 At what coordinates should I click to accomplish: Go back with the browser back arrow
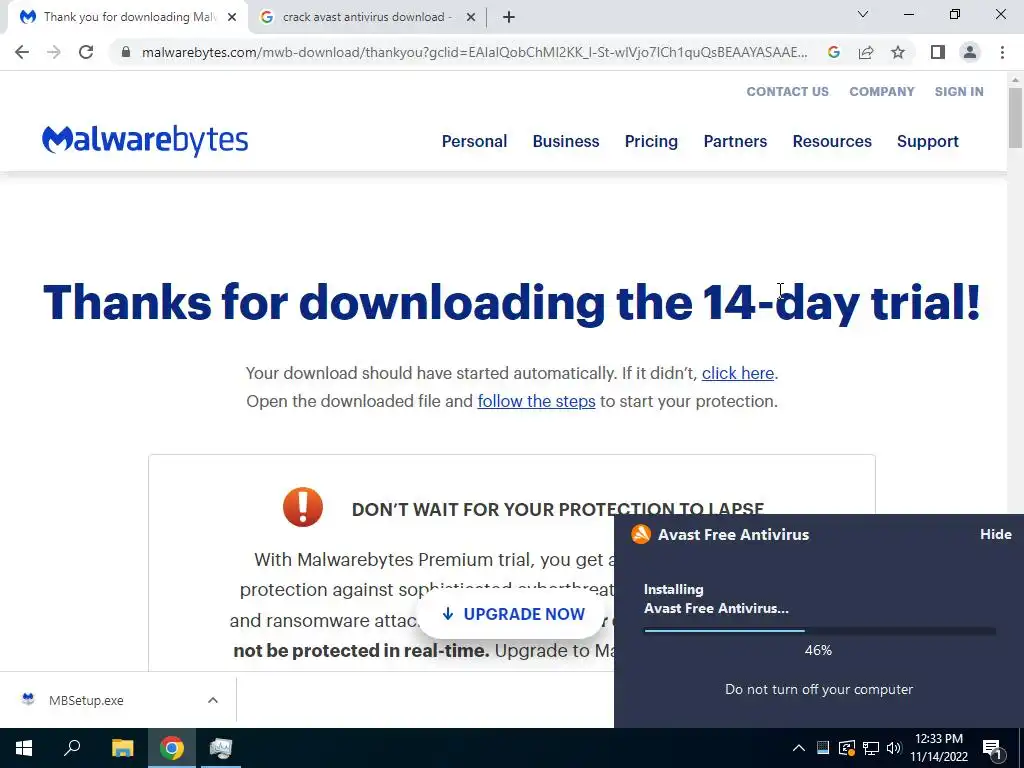22,52
